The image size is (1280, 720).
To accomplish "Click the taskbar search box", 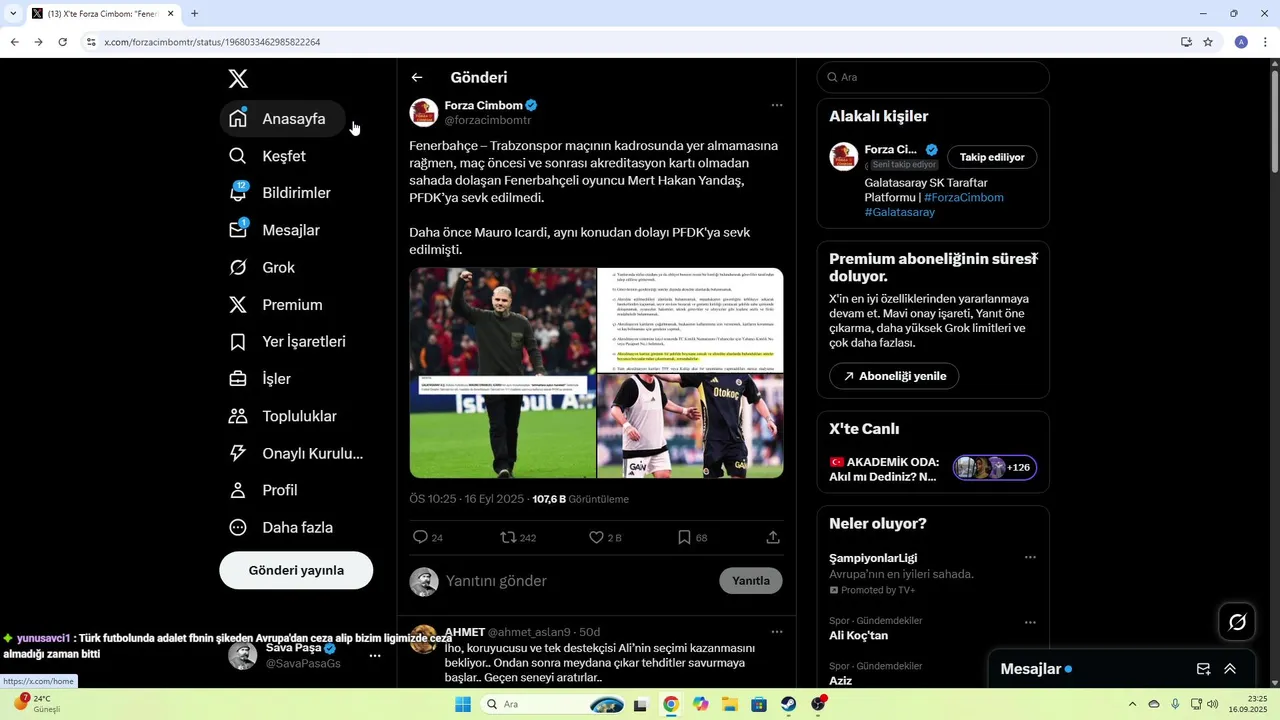I will coord(555,704).
